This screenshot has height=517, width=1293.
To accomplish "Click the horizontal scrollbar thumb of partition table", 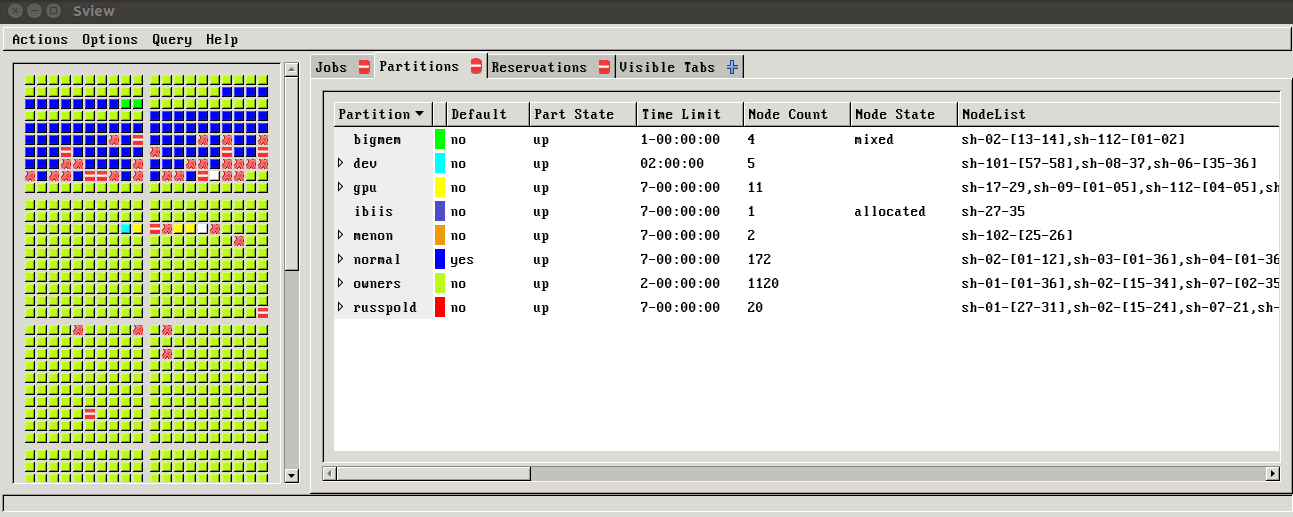I will pos(433,473).
